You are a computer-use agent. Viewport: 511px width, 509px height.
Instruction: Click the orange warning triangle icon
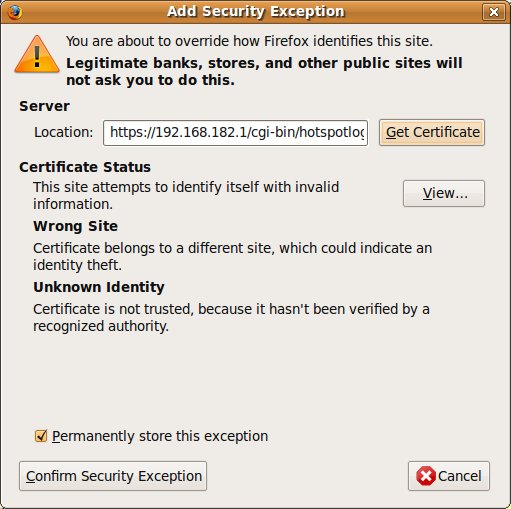click(x=37, y=54)
